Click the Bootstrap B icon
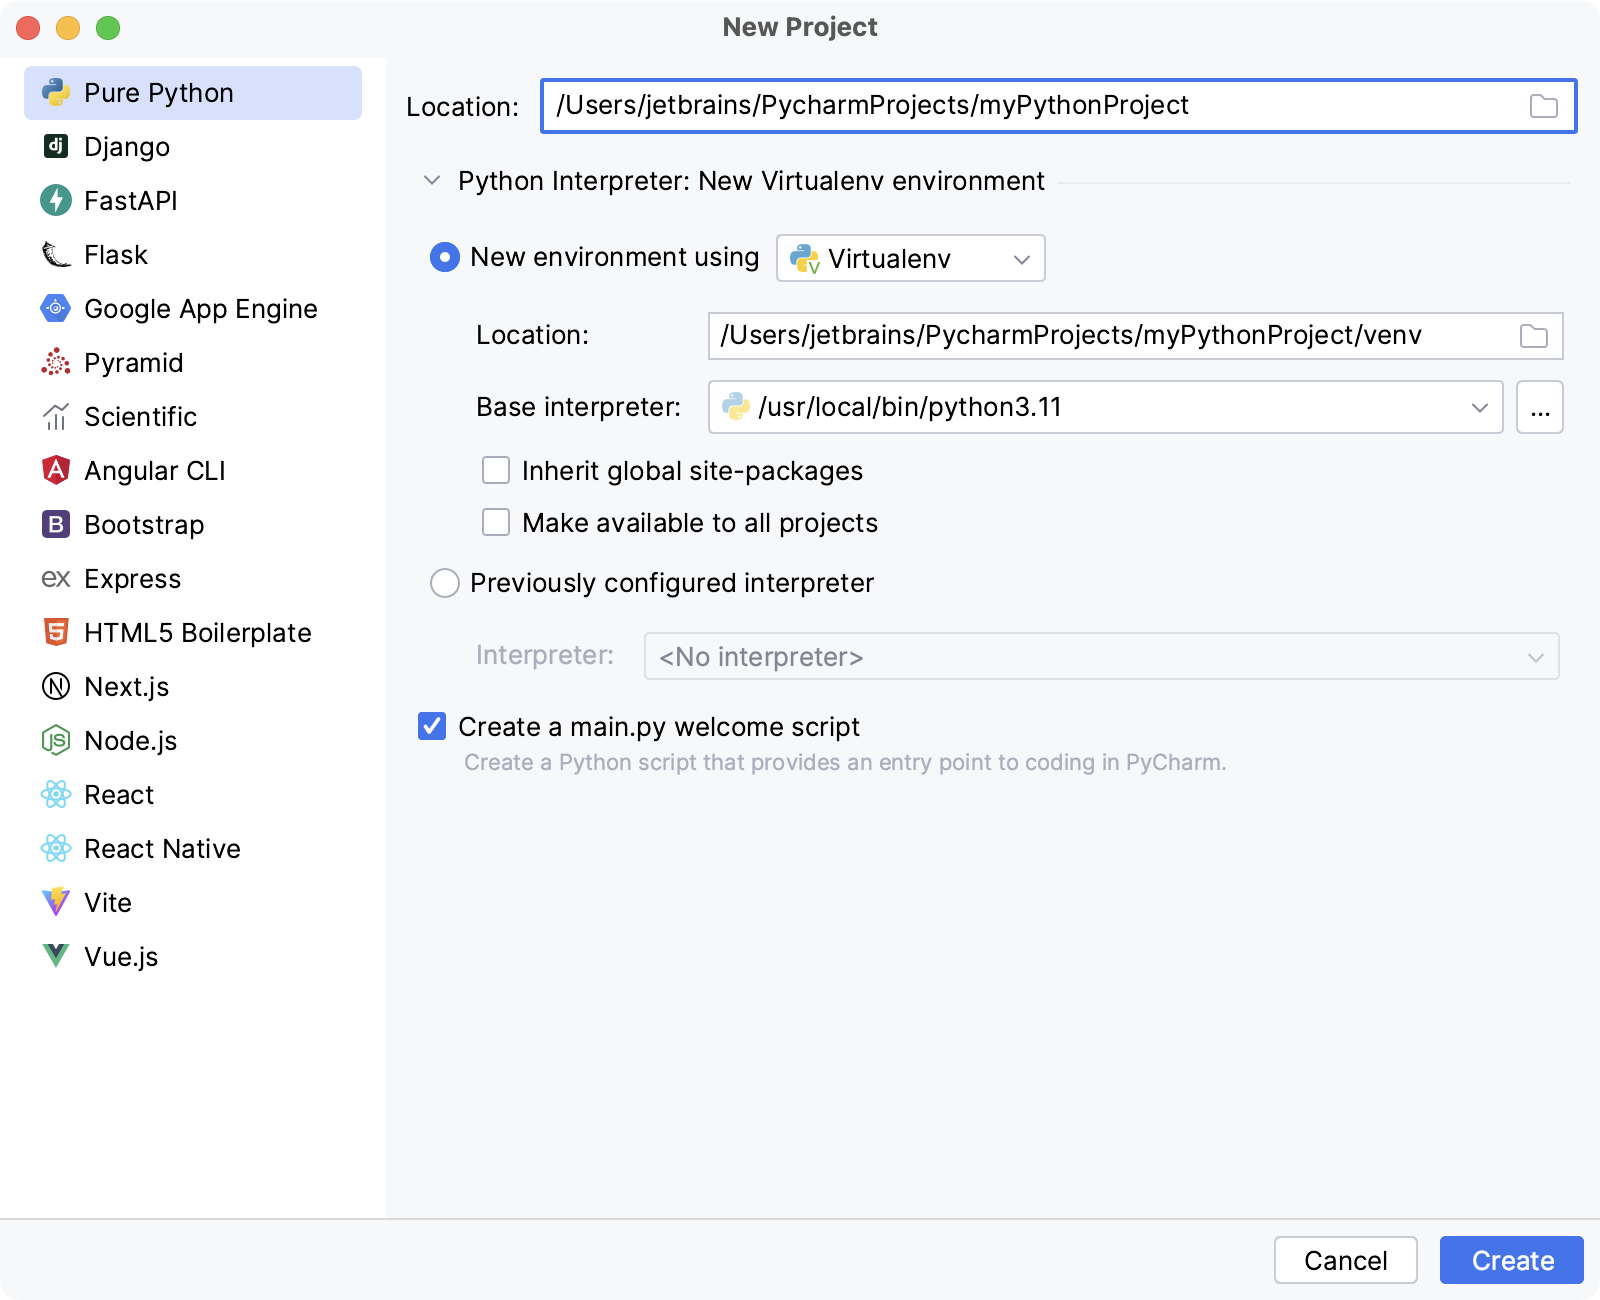This screenshot has width=1600, height=1300. (x=56, y=525)
